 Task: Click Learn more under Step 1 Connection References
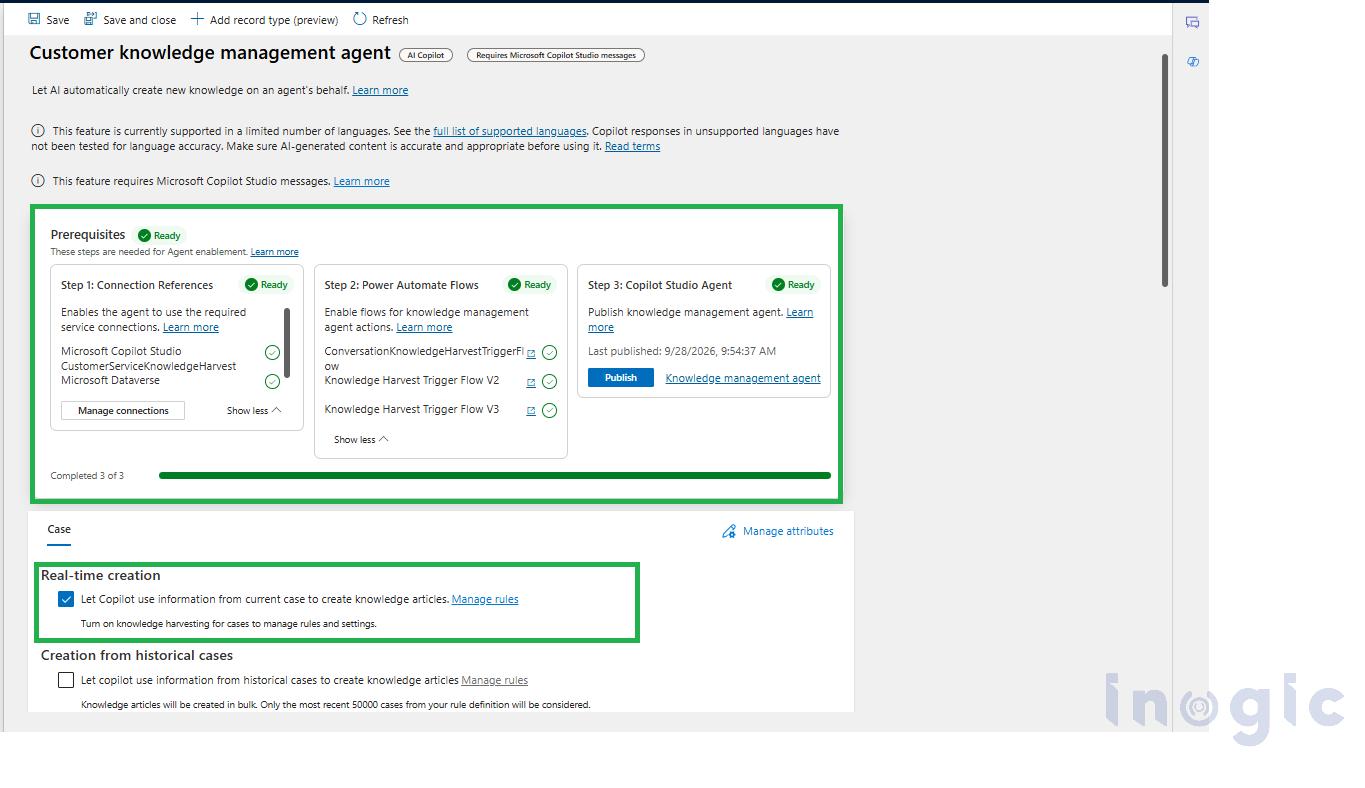click(191, 327)
